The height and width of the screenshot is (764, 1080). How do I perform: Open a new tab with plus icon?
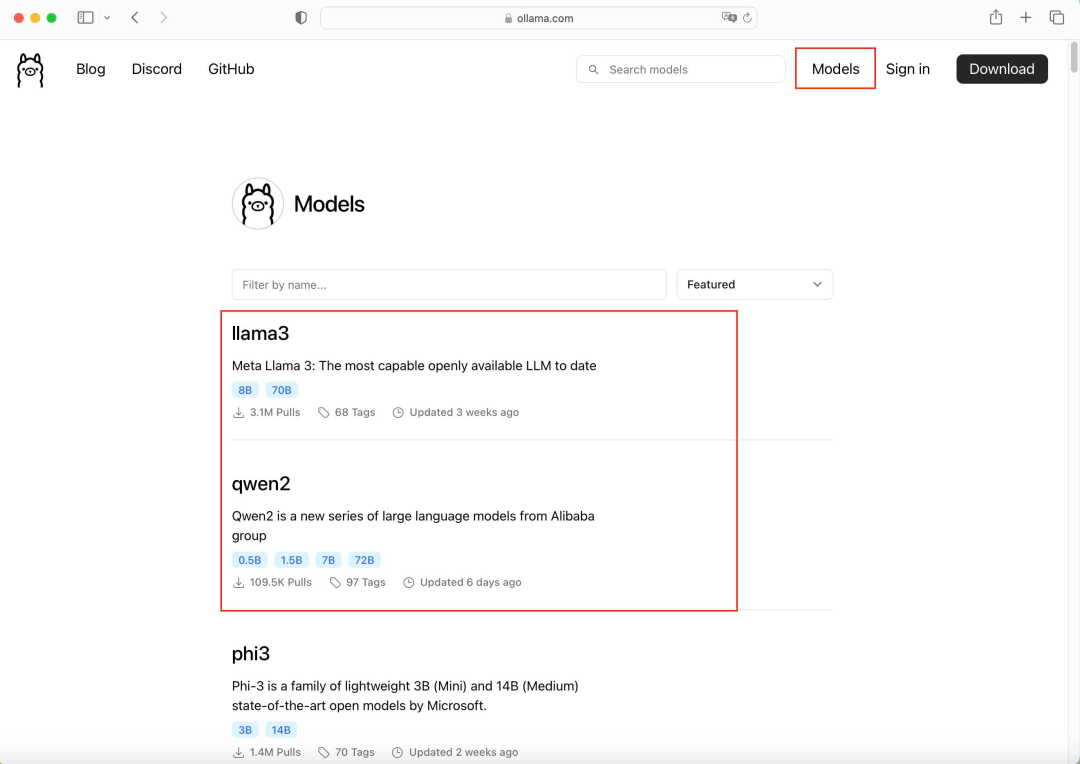1026,18
